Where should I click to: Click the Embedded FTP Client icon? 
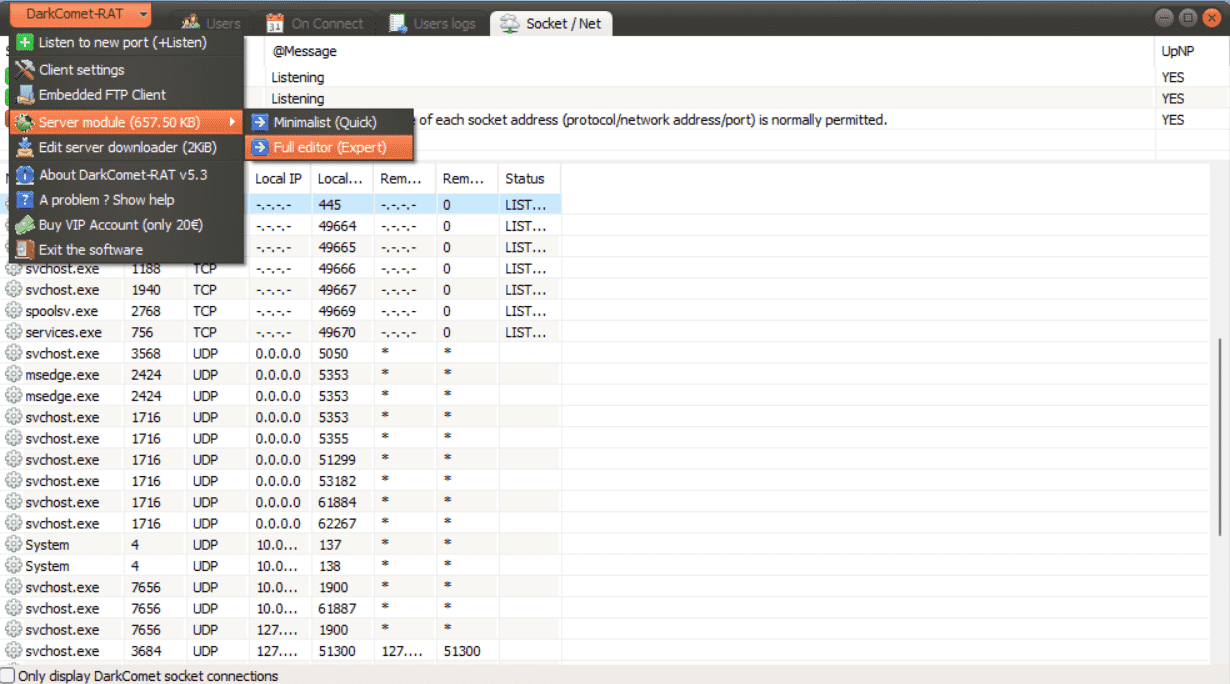click(25, 95)
